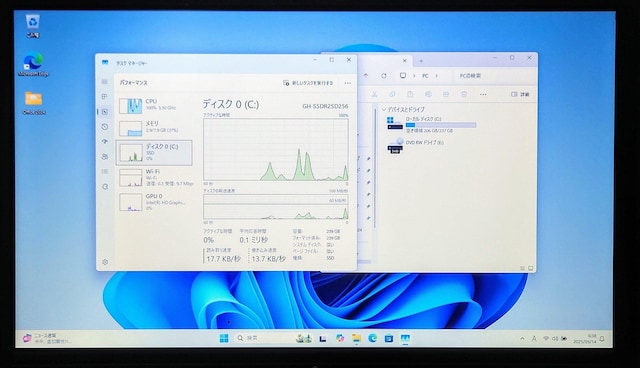The height and width of the screenshot is (368, 640).
Task: Click the disk transfer rate graph
Action: 276,207
